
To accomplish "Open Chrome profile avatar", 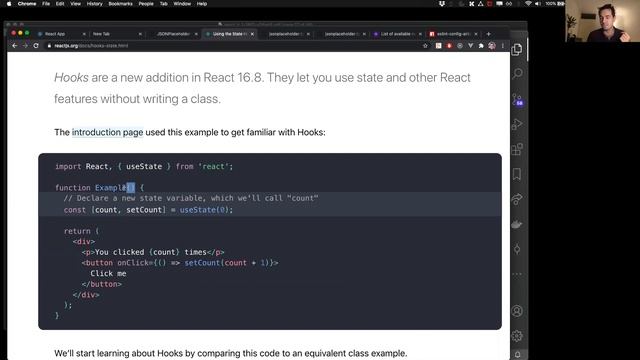I will click(492, 46).
